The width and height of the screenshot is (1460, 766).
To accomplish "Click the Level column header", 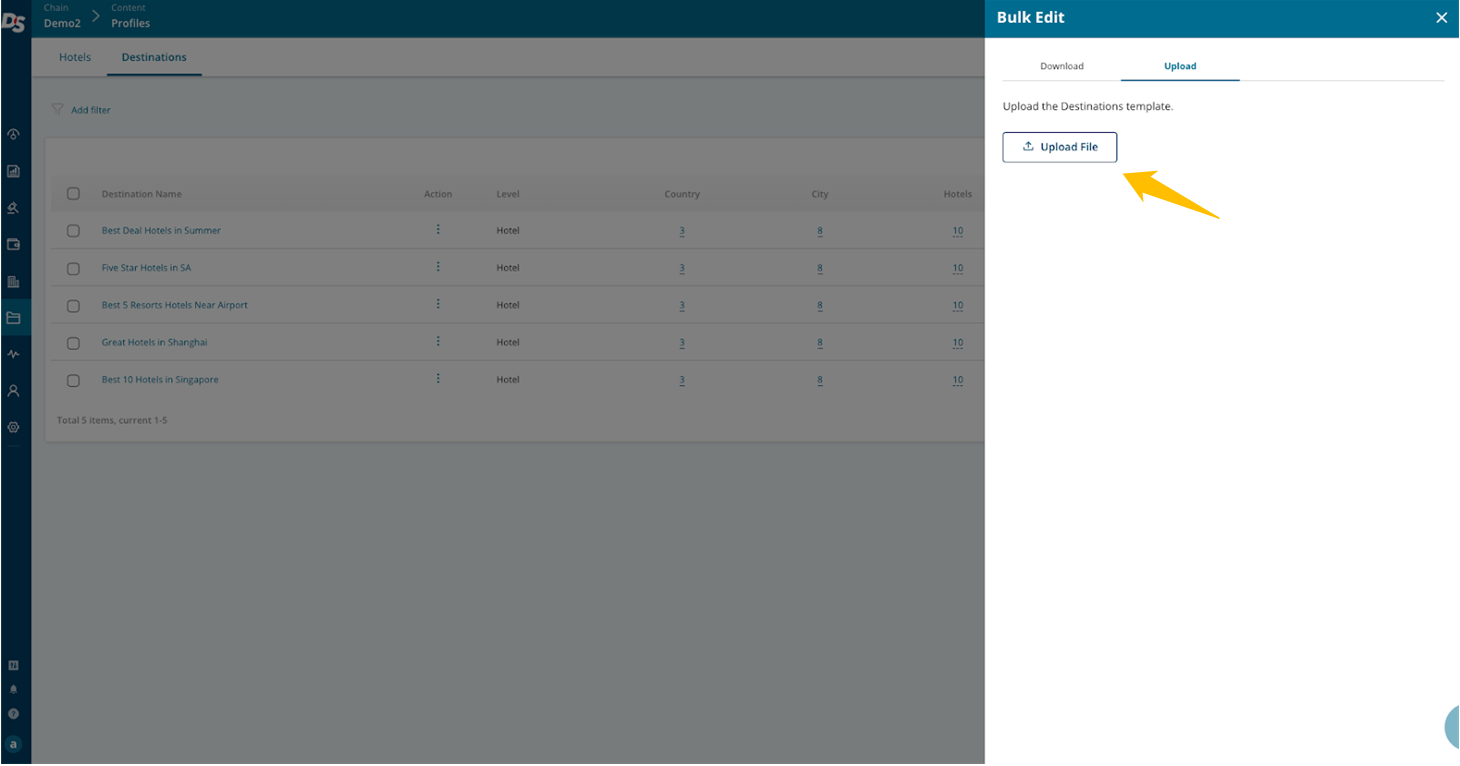I will [508, 194].
